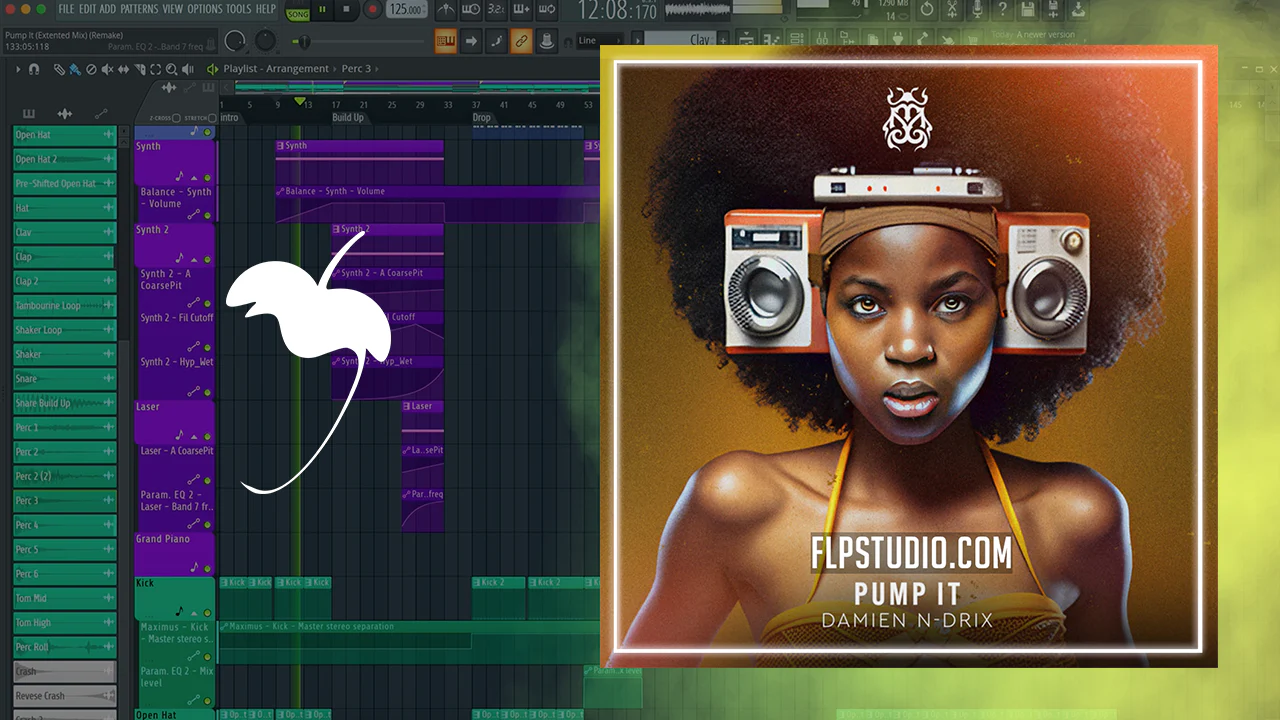Select the playback speaker tool in Playlist
The height and width of the screenshot is (720, 1280).
point(188,70)
